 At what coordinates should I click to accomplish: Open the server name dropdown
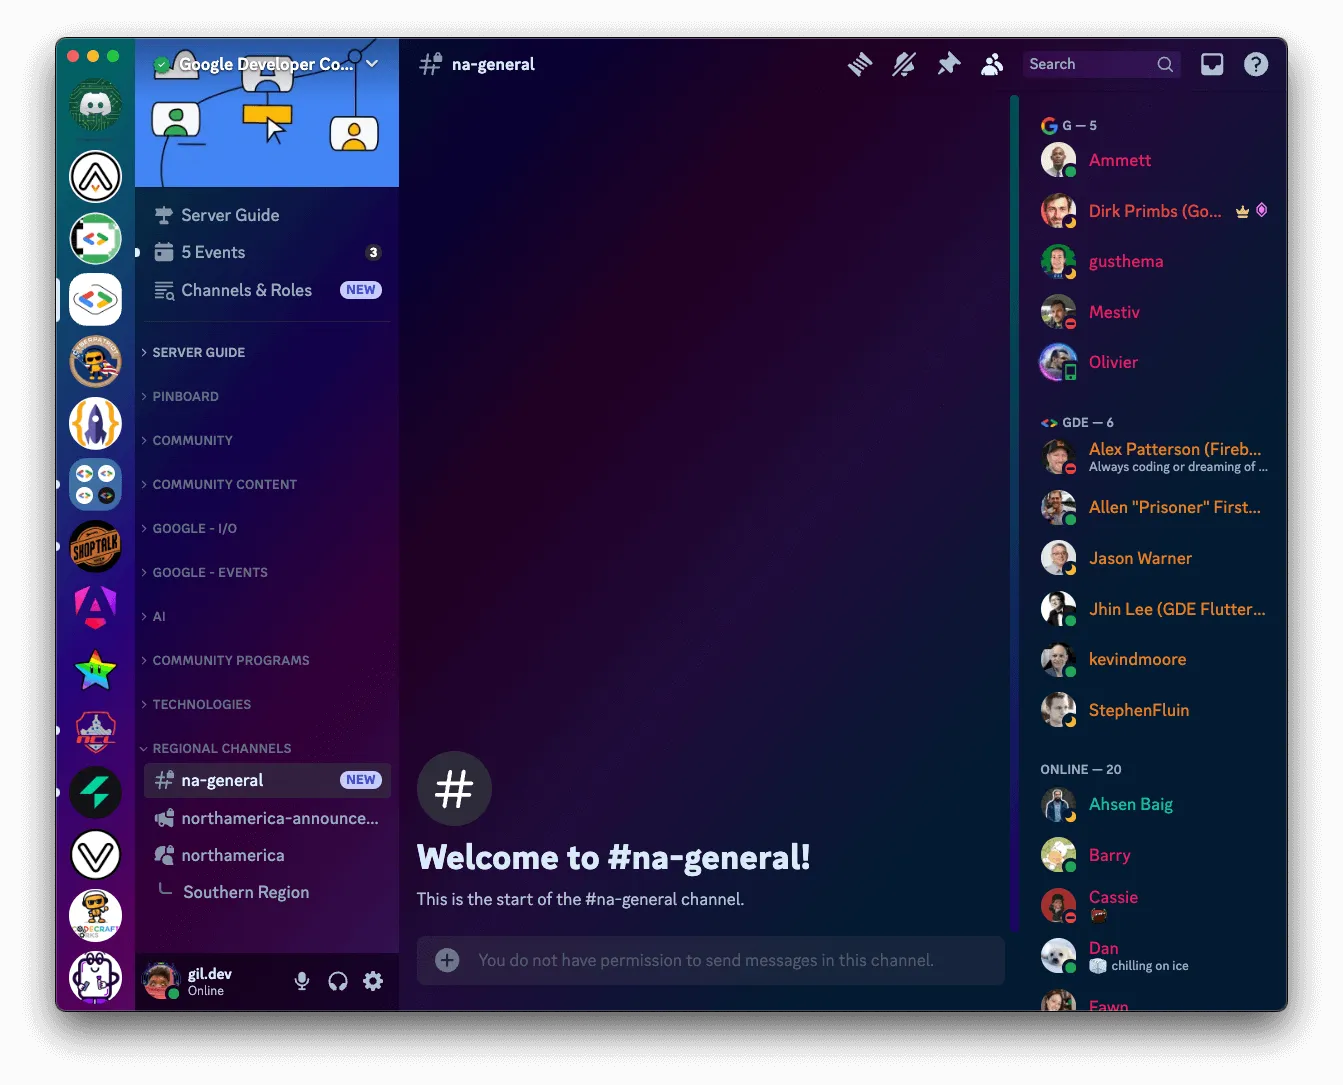pos(371,63)
